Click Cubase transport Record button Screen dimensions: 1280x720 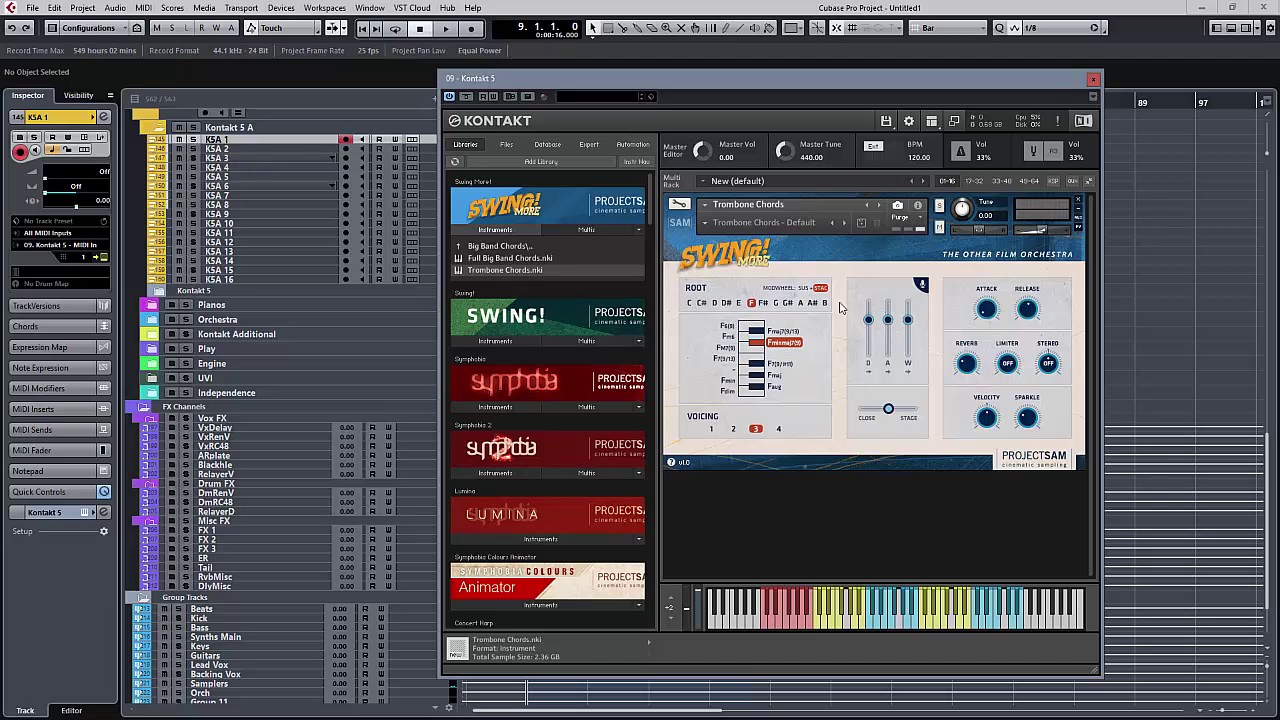tap(471, 28)
